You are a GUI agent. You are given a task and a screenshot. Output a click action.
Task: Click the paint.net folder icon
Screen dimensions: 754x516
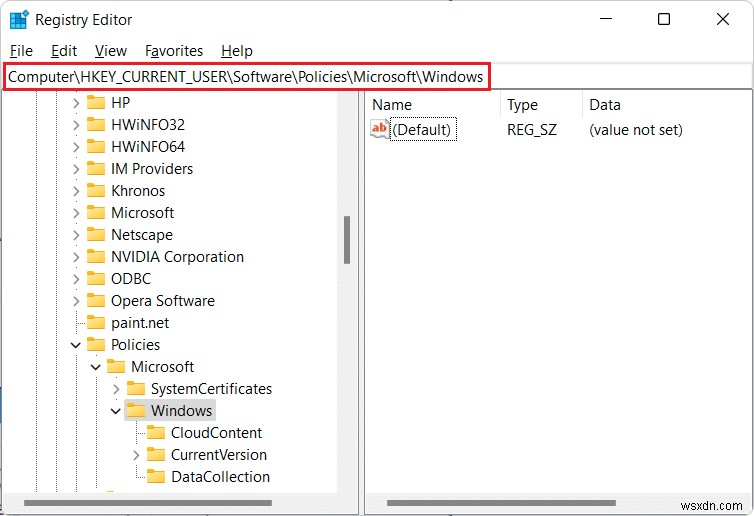tap(95, 323)
